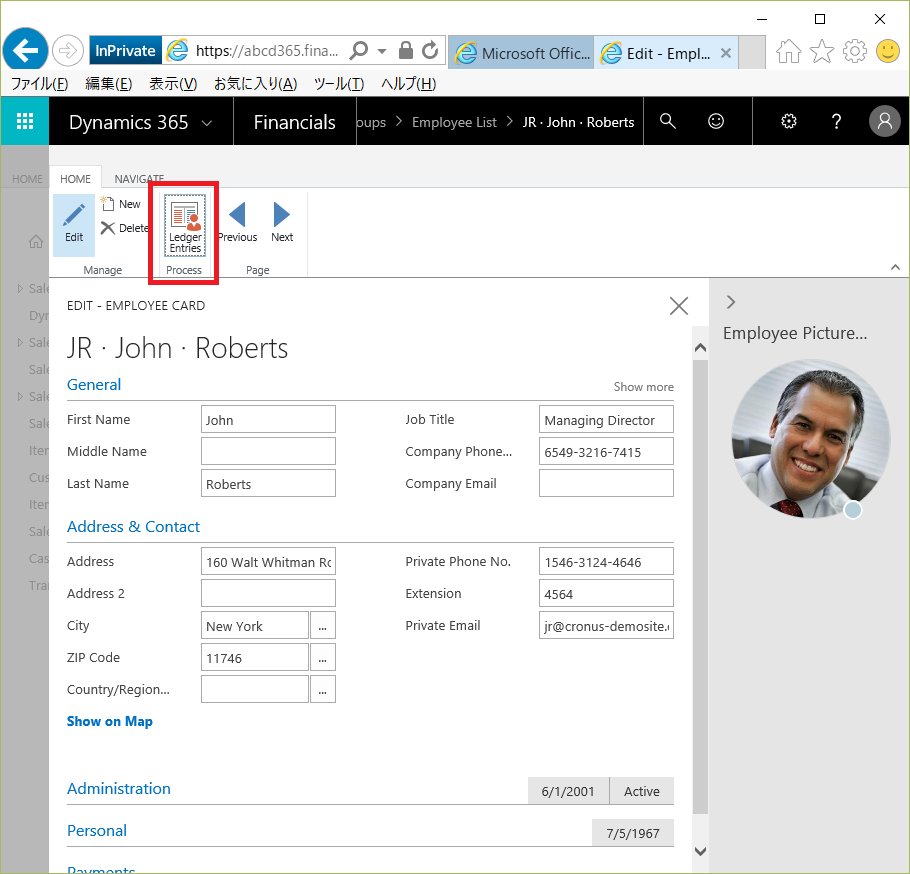Click the home icon in left sidebar
Screen dimensions: 910x874
[36, 241]
